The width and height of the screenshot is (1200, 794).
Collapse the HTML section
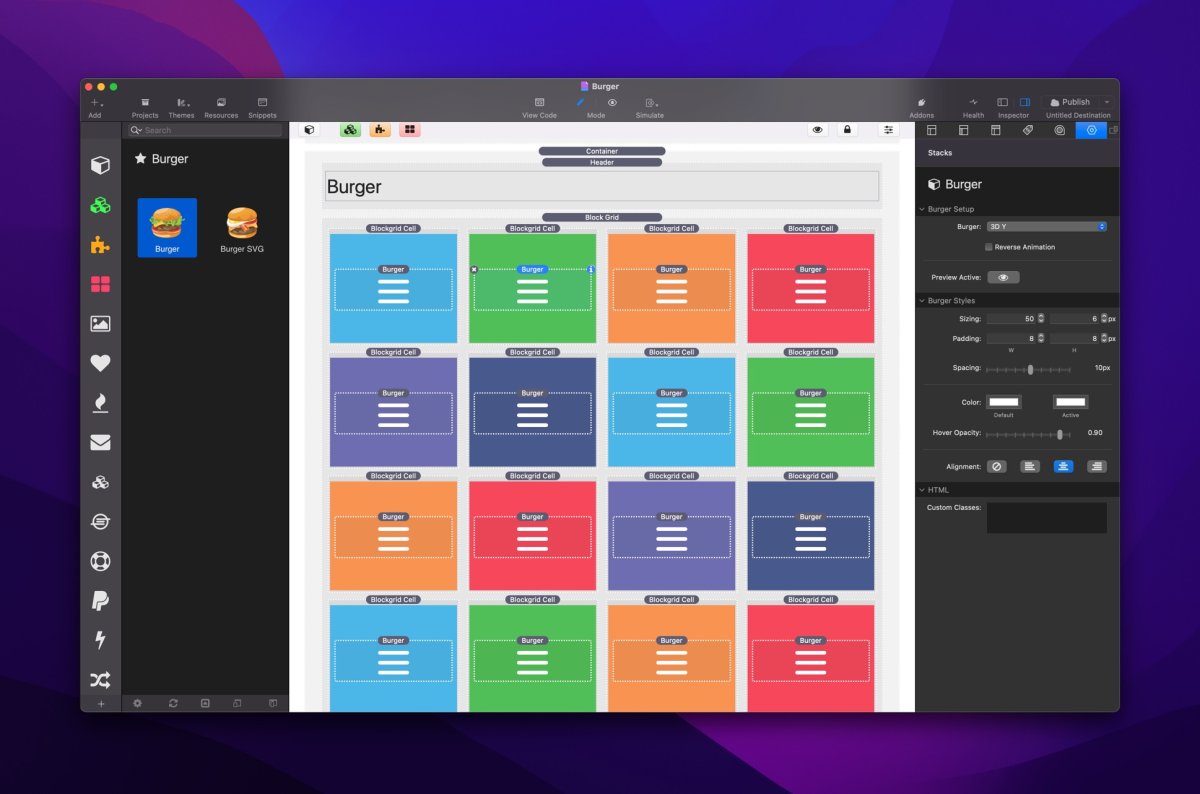pos(921,490)
